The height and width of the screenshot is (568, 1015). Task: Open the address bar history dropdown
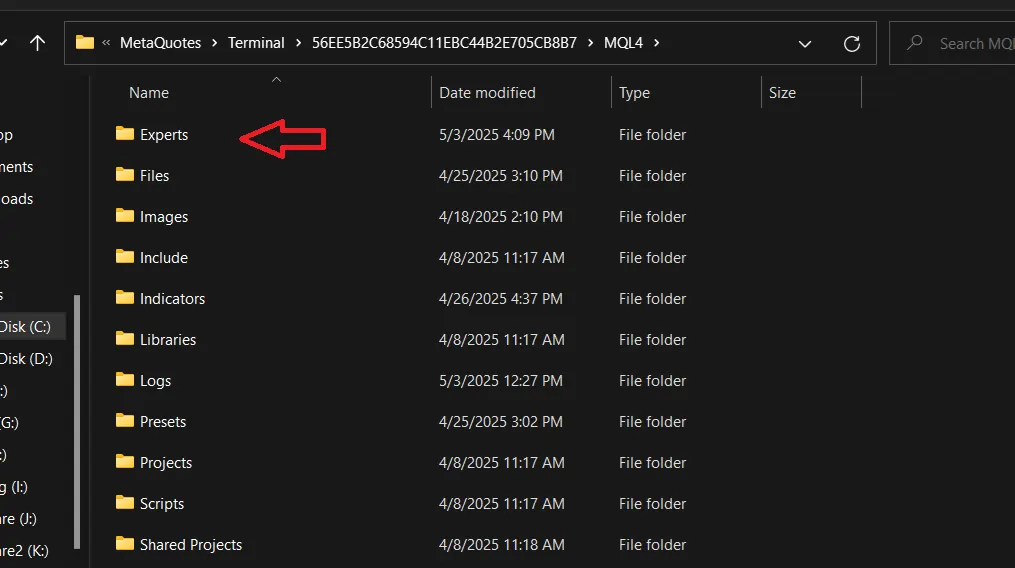805,44
